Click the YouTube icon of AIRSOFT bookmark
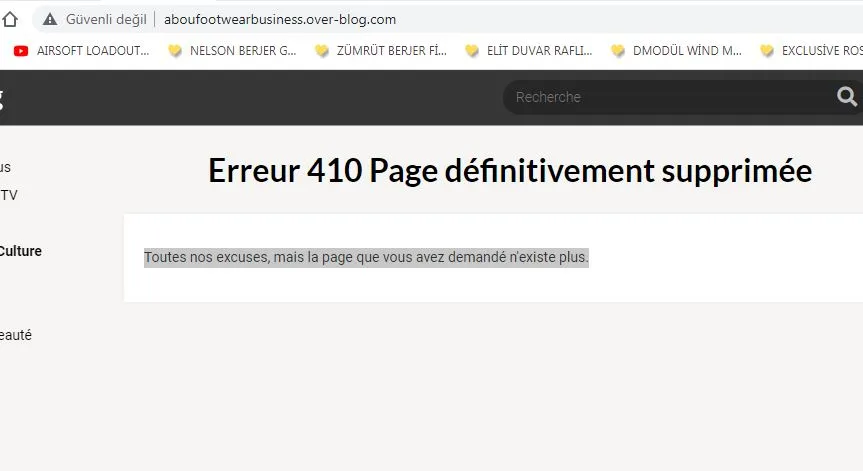 [21, 51]
